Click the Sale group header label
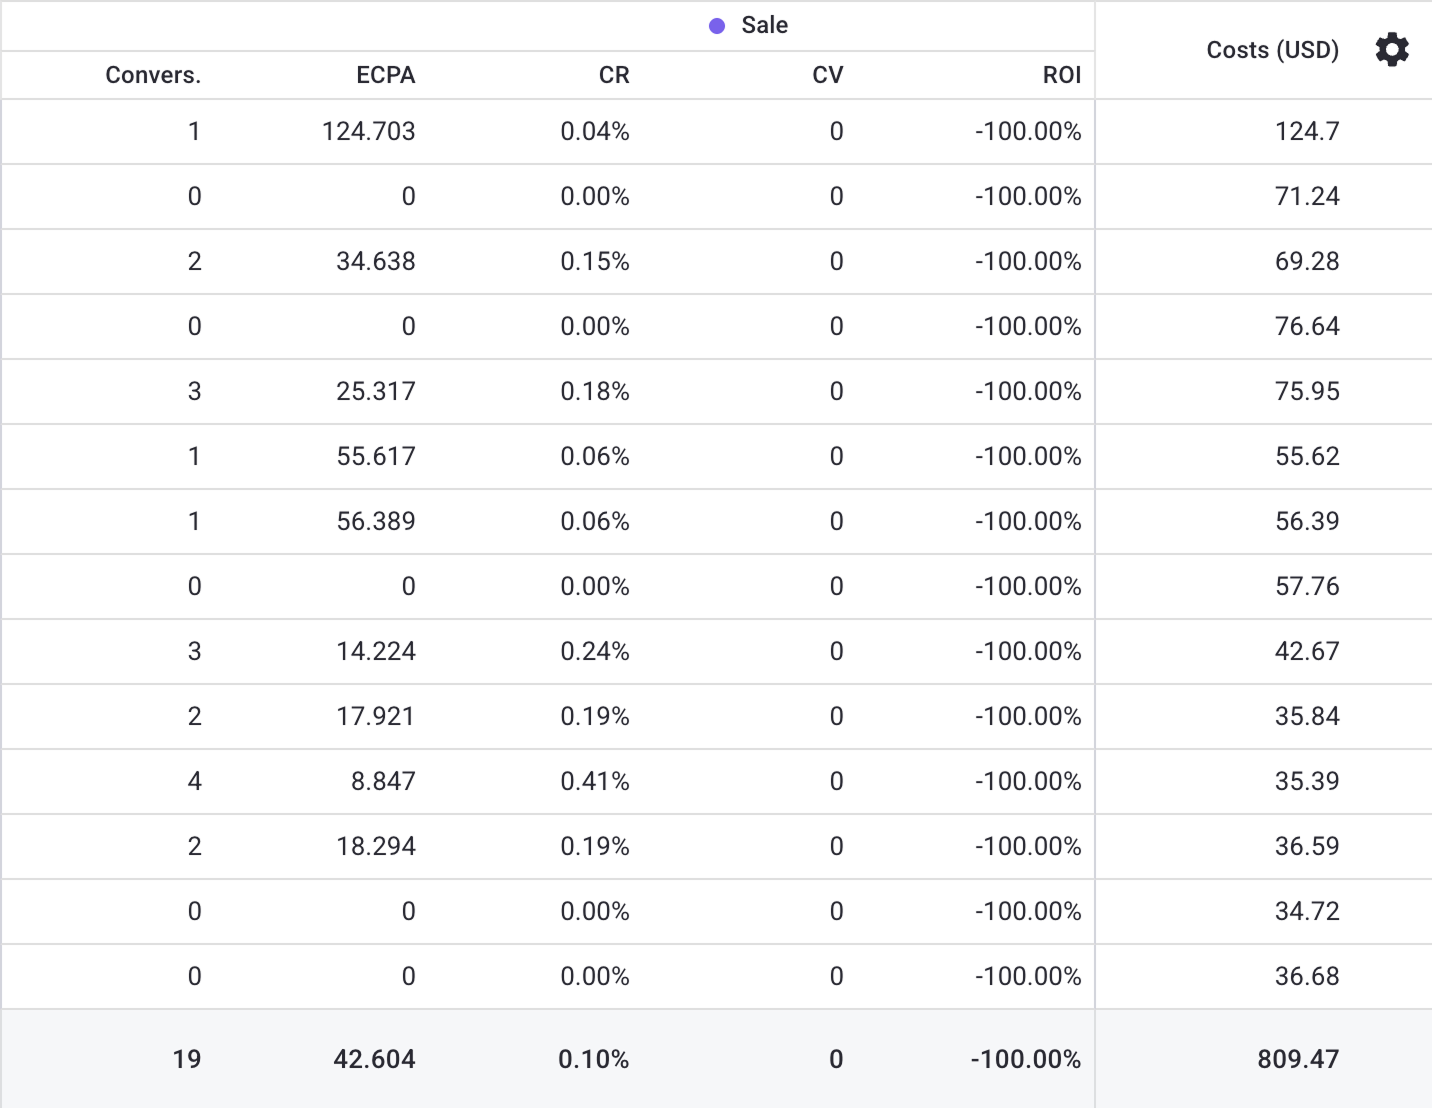This screenshot has width=1432, height=1108. tap(764, 26)
